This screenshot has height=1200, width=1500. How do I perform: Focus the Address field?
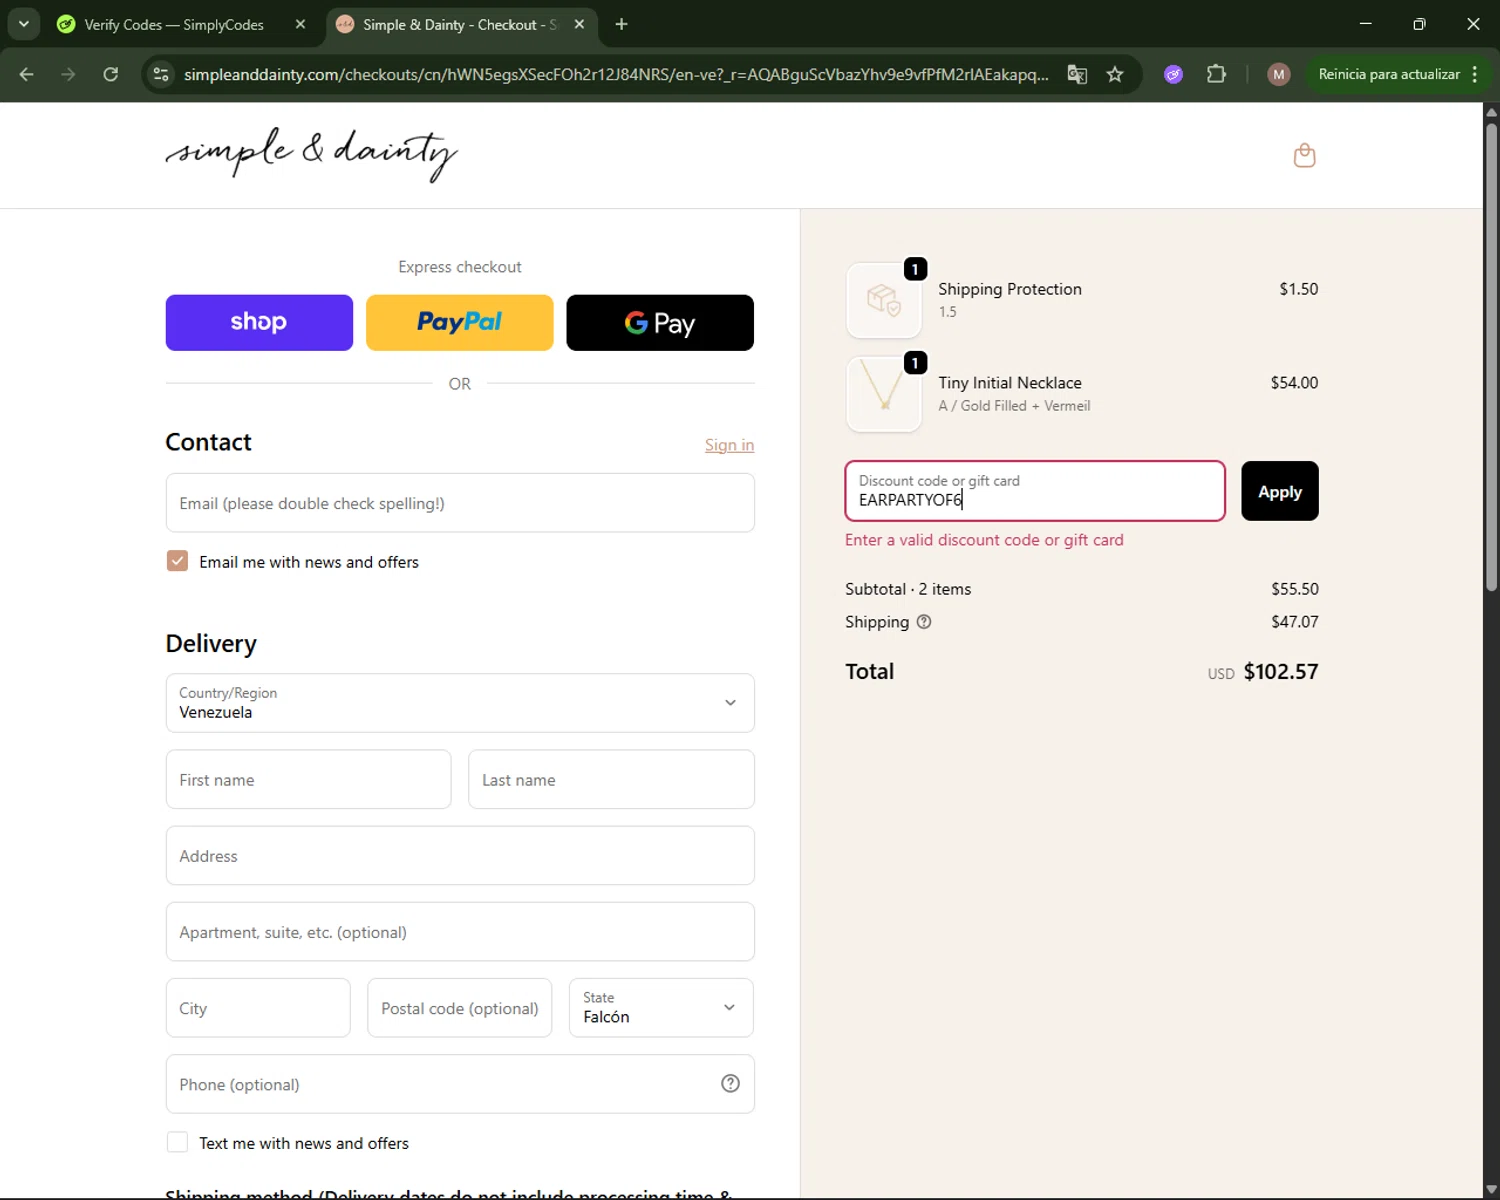point(460,856)
